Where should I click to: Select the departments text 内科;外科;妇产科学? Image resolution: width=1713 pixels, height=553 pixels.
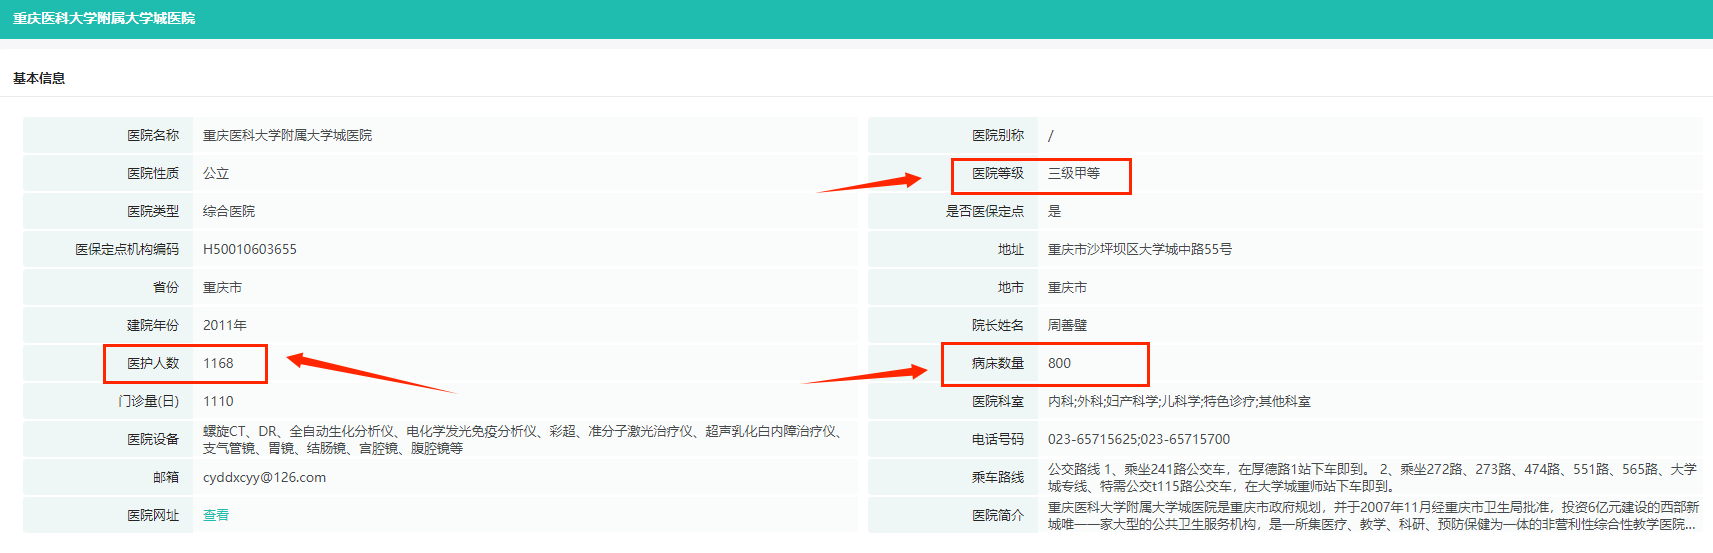click(x=1179, y=401)
